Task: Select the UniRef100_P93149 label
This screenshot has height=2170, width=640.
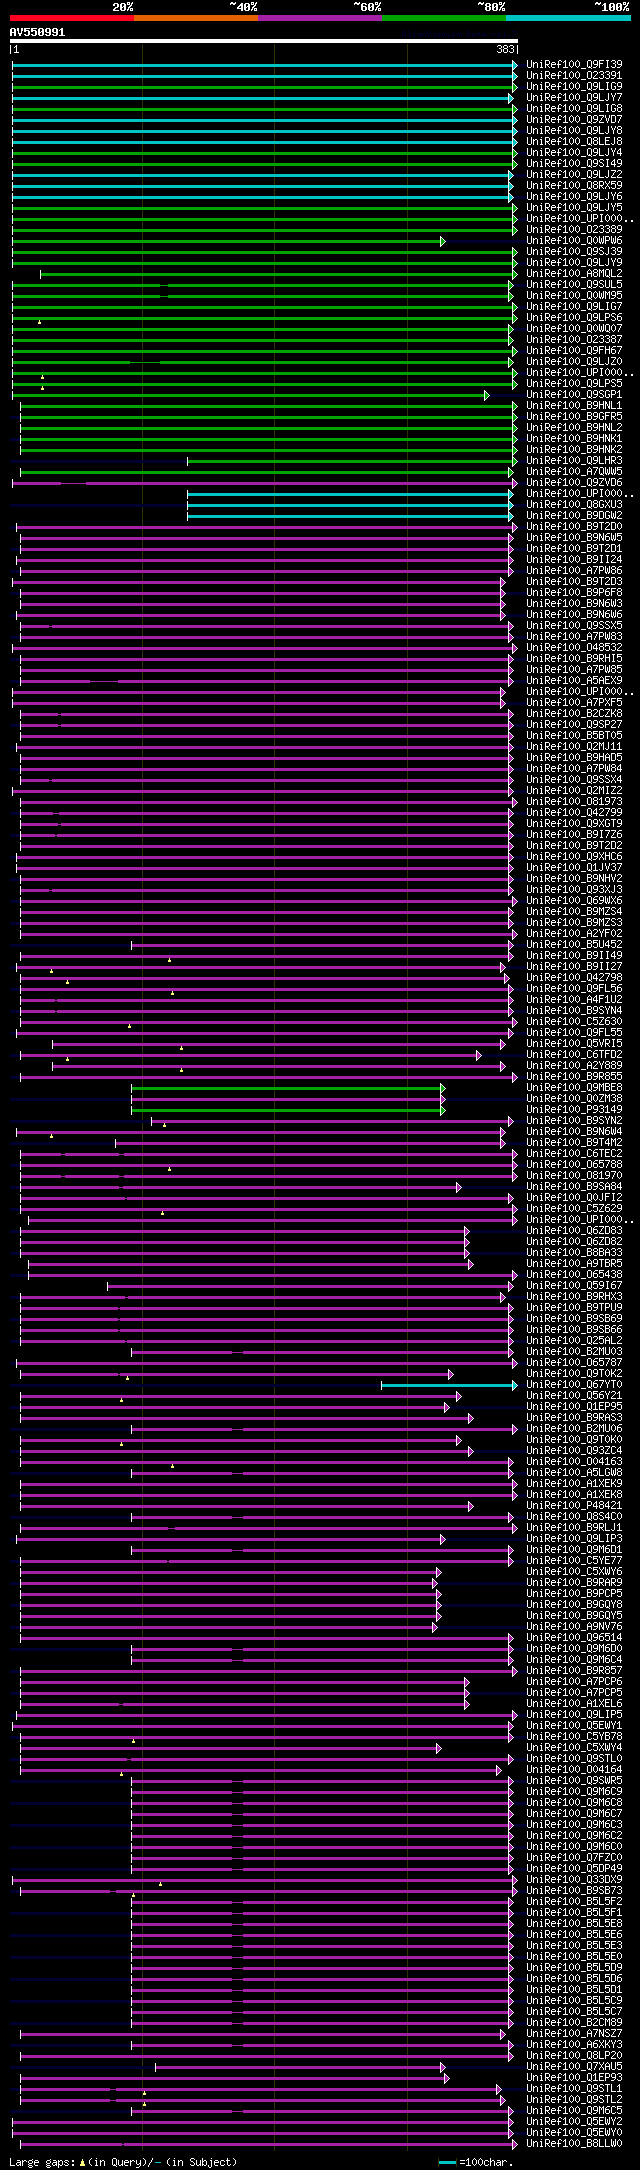Action: pyautogui.click(x=574, y=1110)
